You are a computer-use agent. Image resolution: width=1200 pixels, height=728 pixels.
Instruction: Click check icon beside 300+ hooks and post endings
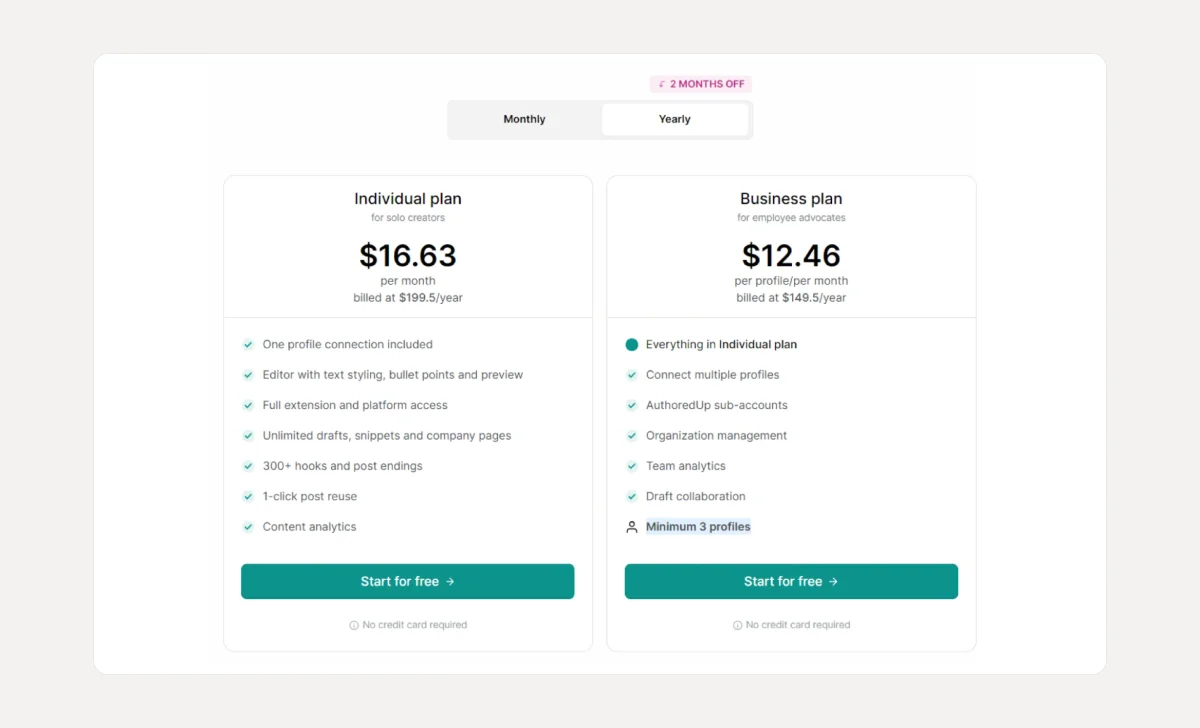[x=248, y=466]
